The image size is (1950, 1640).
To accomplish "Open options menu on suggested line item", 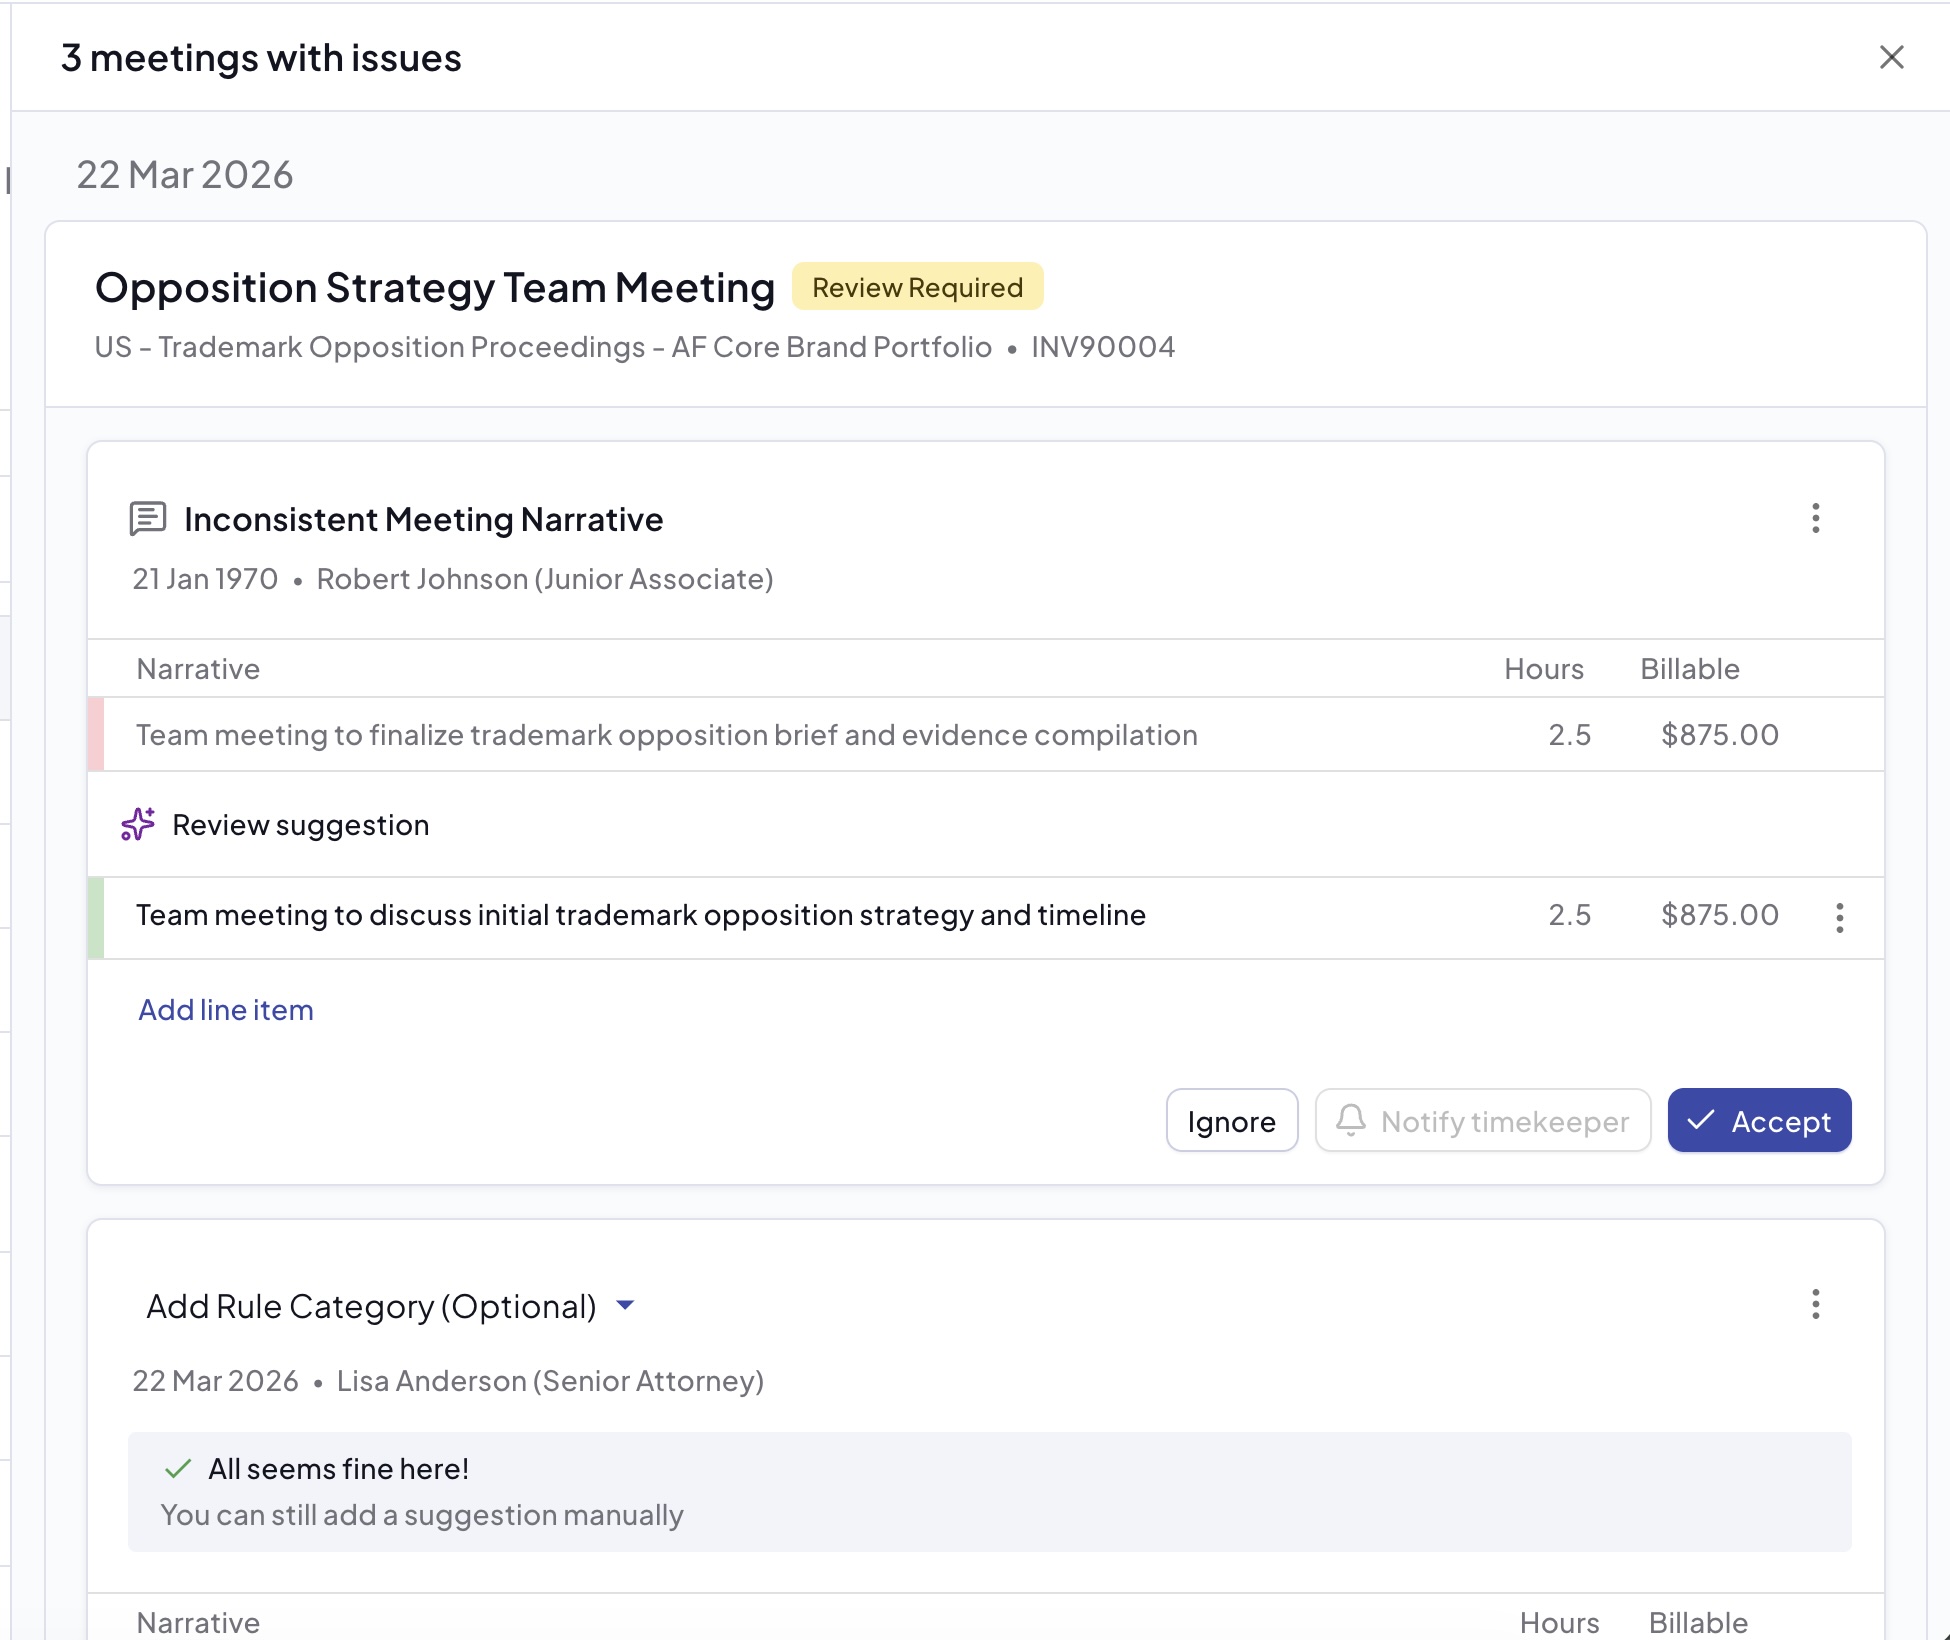I will pos(1839,917).
